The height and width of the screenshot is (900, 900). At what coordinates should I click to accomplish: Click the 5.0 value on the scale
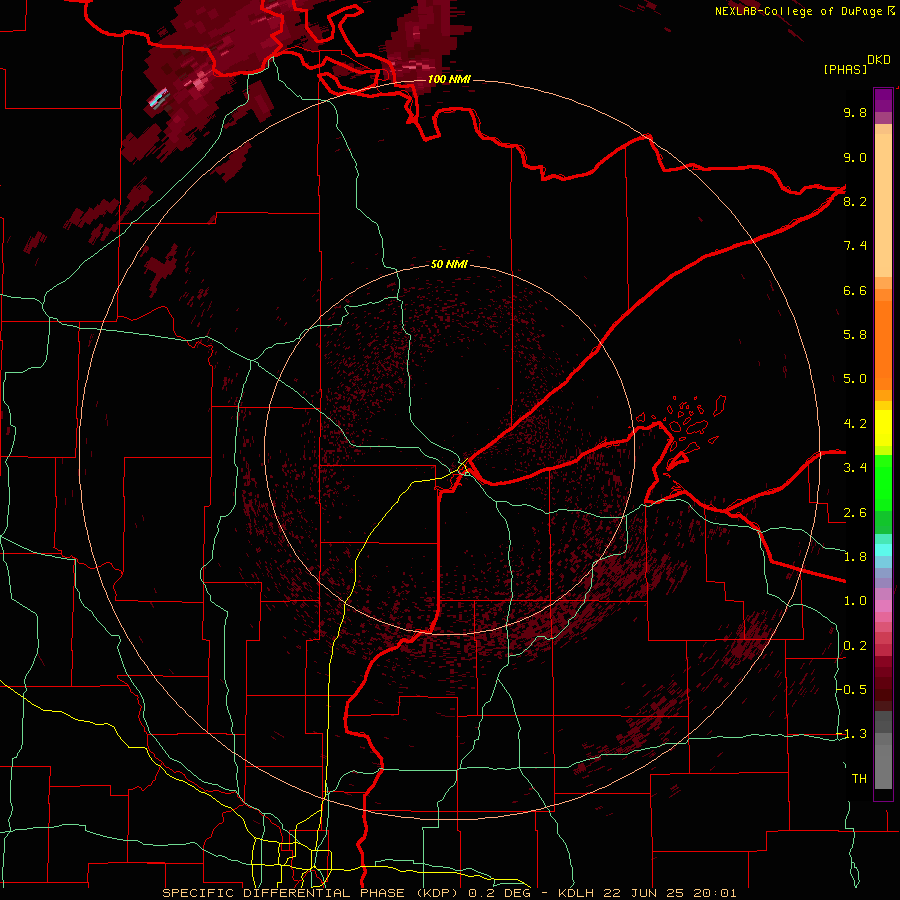(x=855, y=379)
